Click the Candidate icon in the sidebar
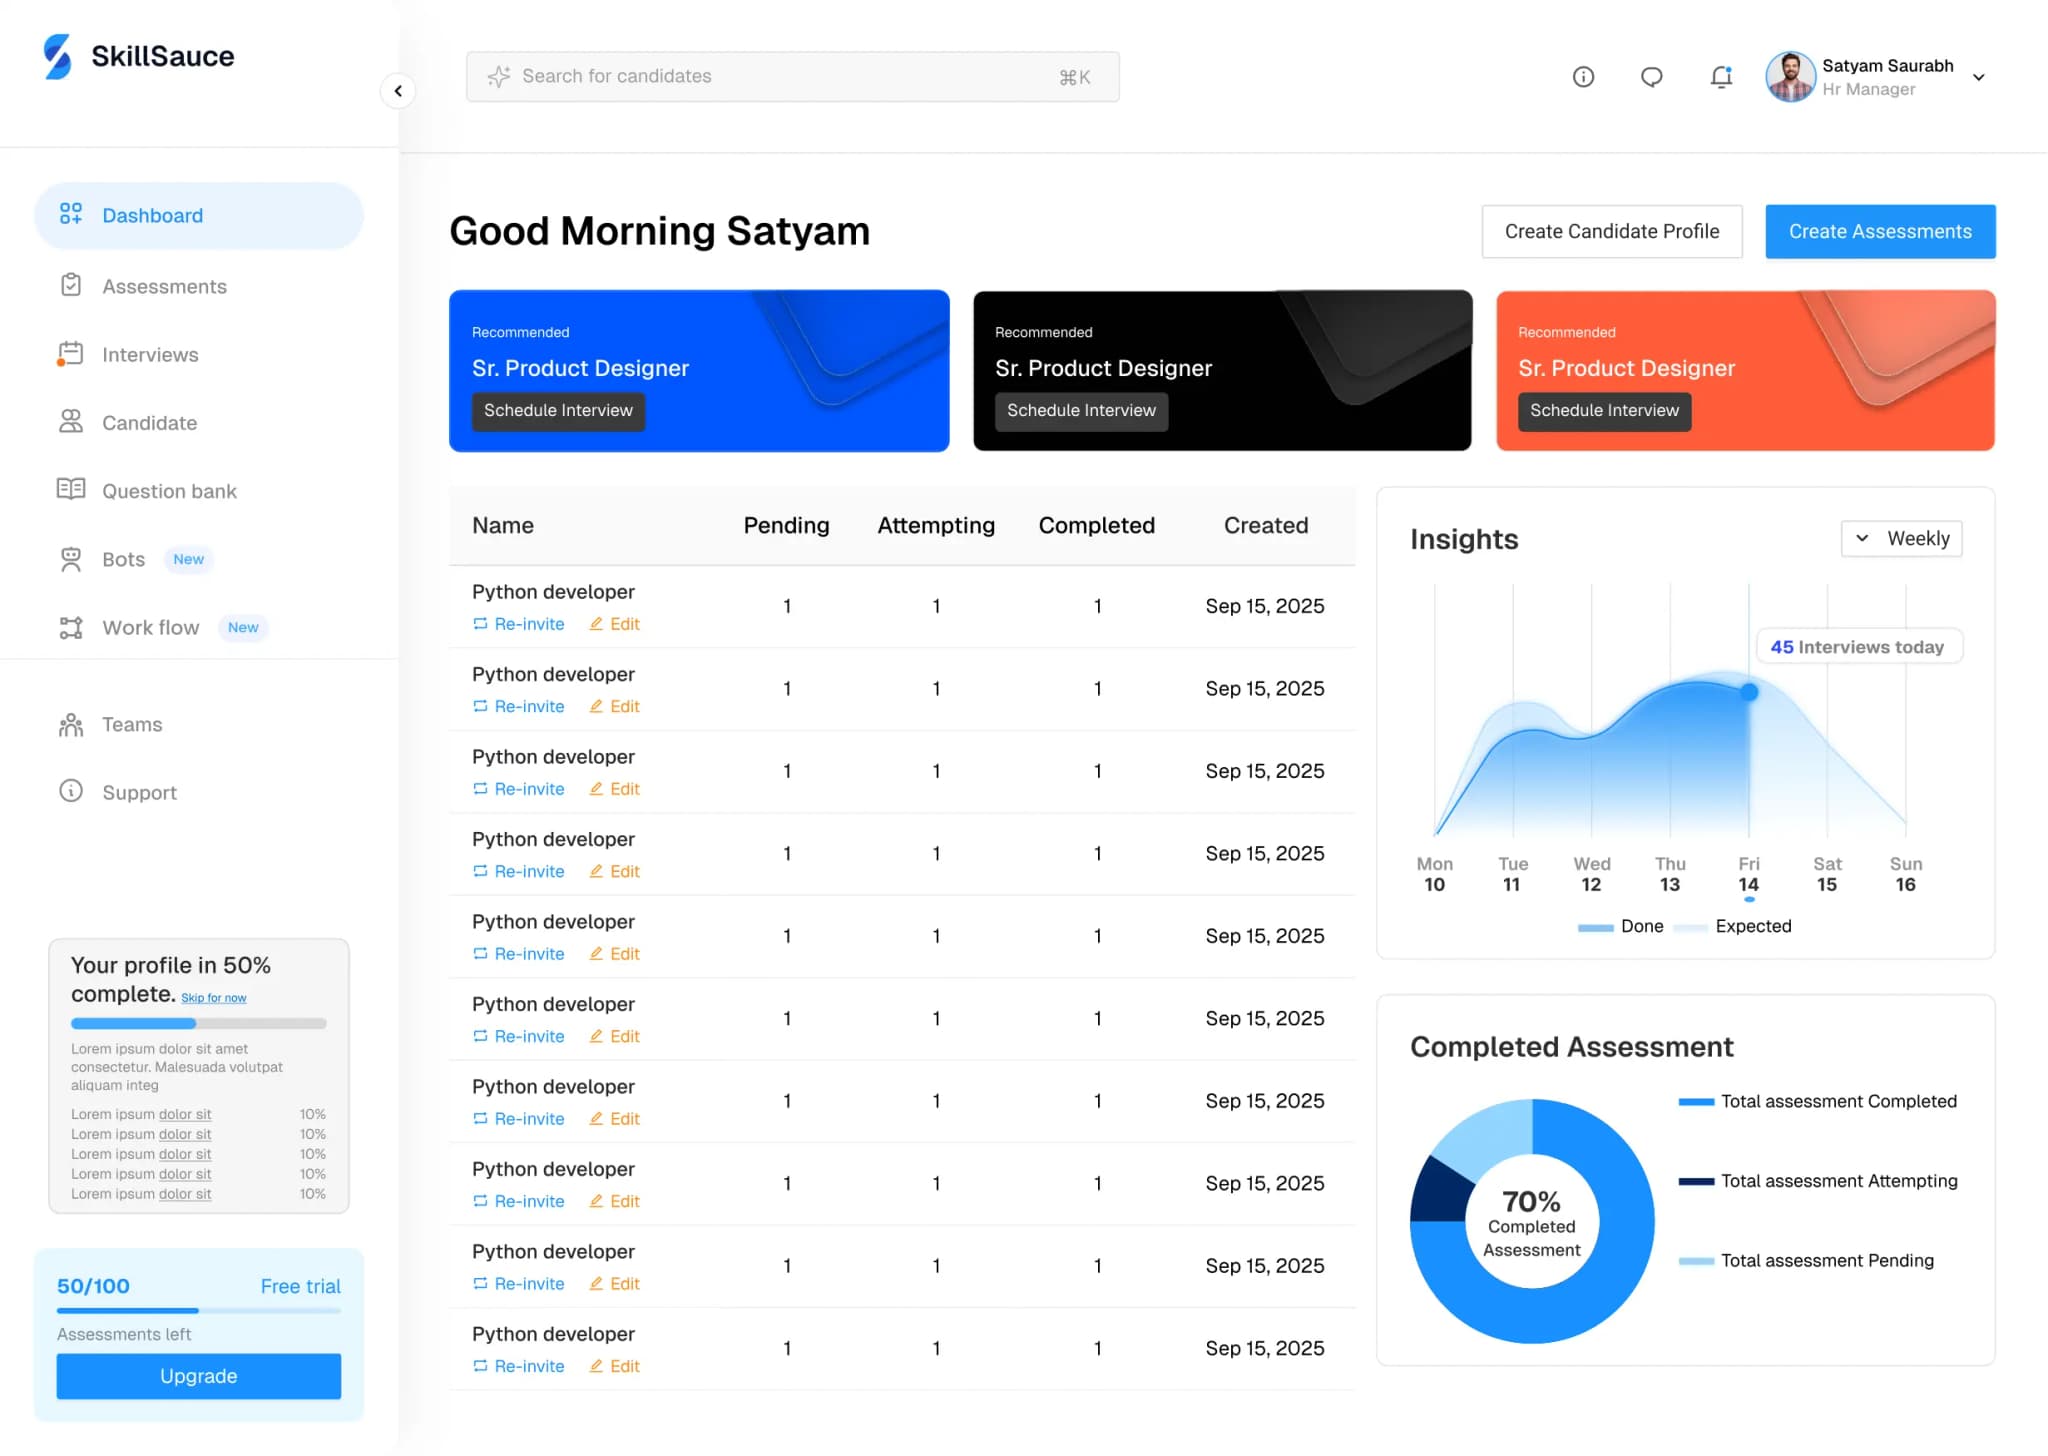This screenshot has width=2048, height=1456. point(71,422)
